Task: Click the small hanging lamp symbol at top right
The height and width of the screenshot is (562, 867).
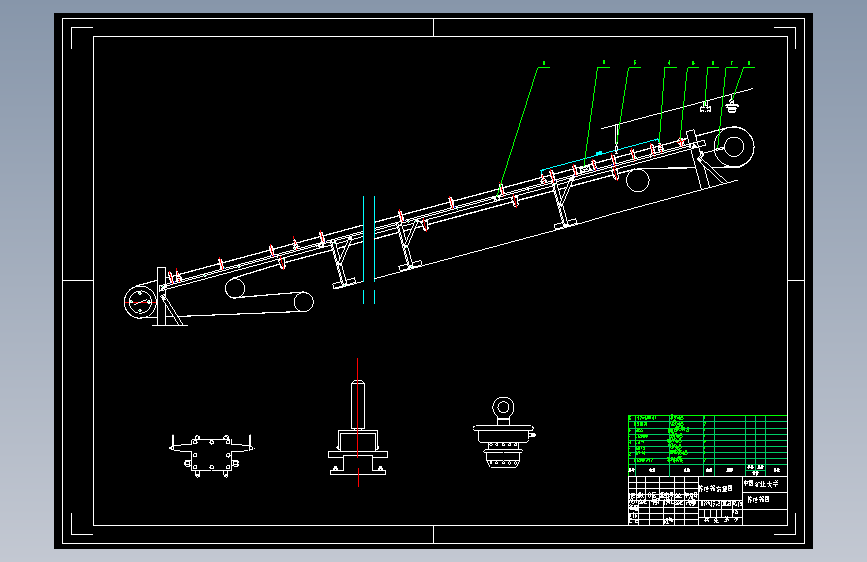Action: pyautogui.click(x=732, y=105)
